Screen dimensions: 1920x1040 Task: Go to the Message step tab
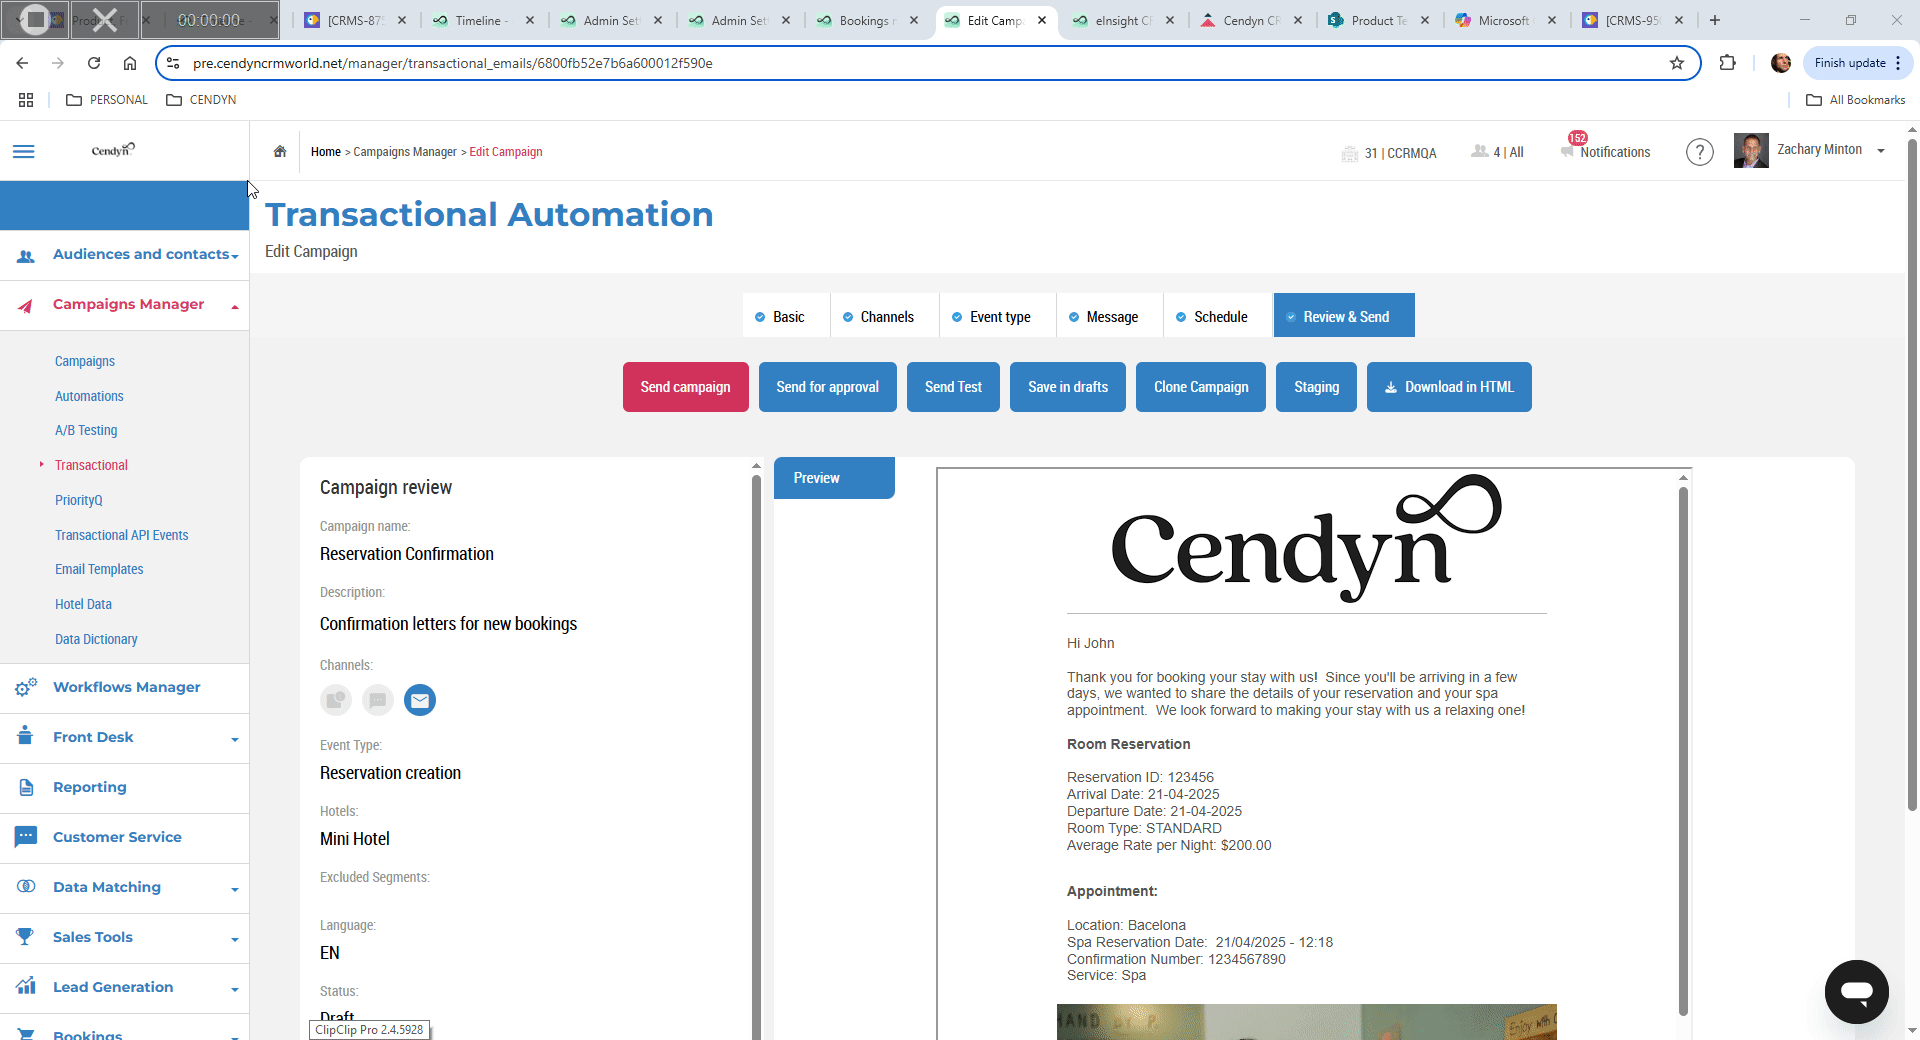point(1110,316)
